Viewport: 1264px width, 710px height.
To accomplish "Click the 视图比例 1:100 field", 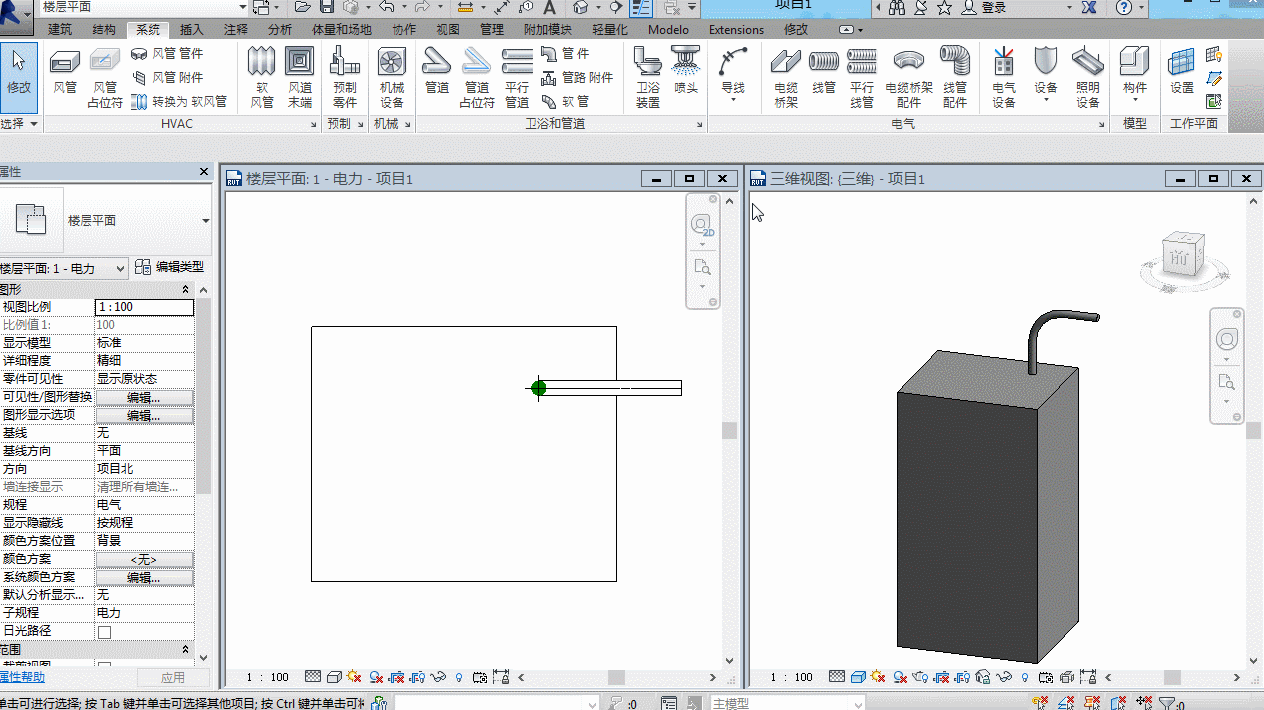I will 144,307.
